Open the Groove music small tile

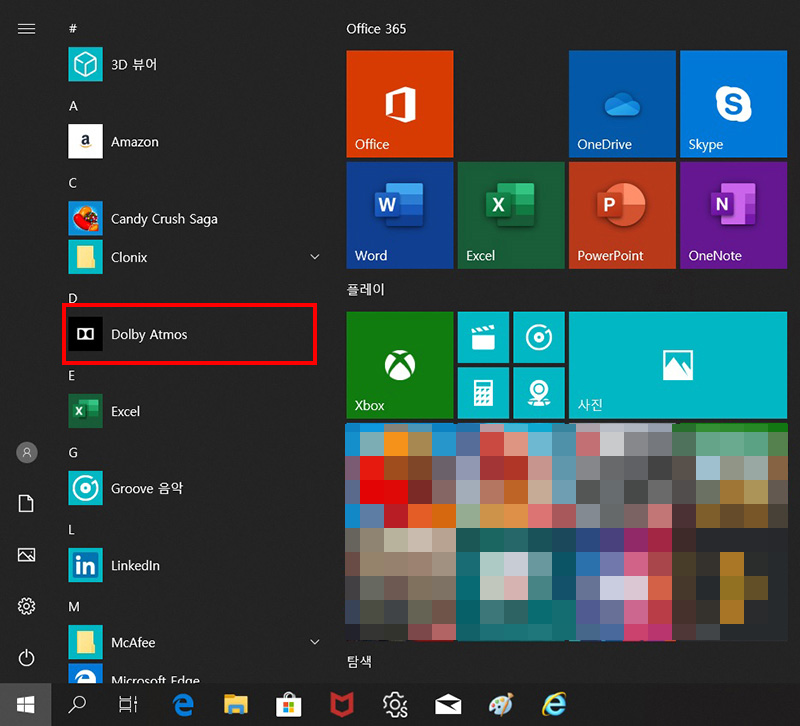(x=539, y=337)
